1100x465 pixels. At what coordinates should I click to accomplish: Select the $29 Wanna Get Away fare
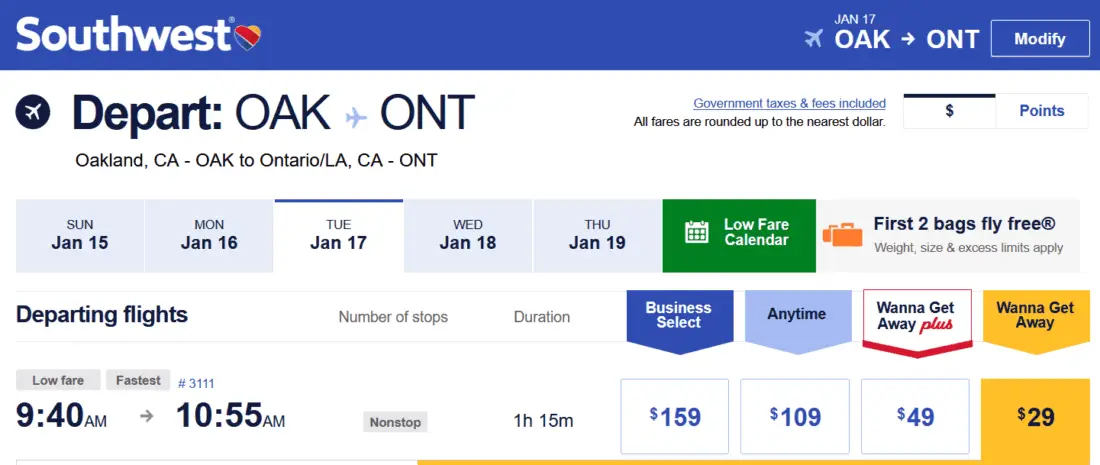point(1035,416)
